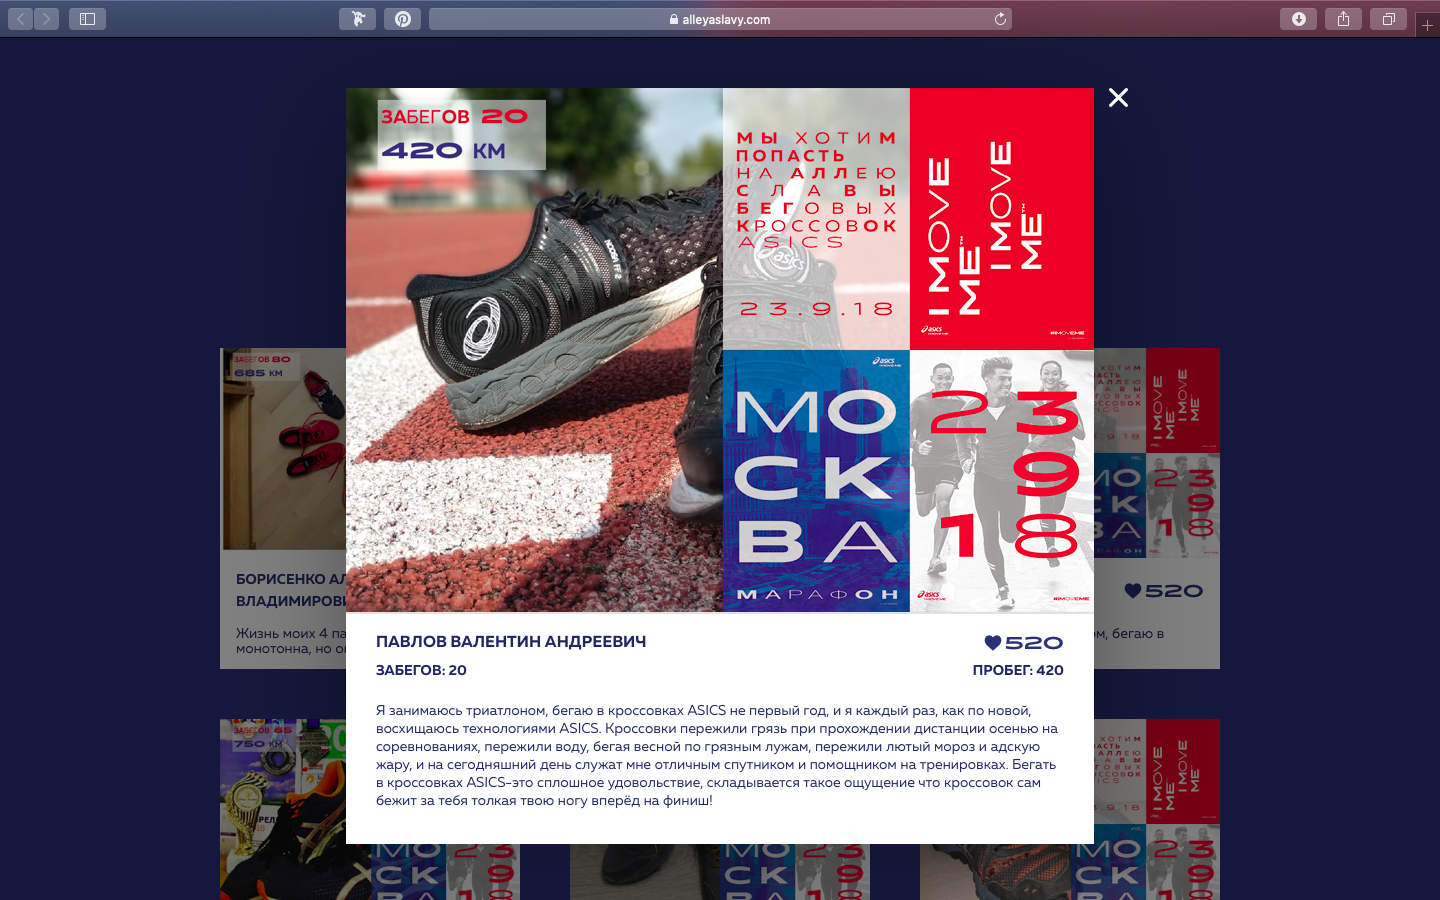Click the triathlon description paragraph
The width and height of the screenshot is (1440, 900).
click(717, 755)
